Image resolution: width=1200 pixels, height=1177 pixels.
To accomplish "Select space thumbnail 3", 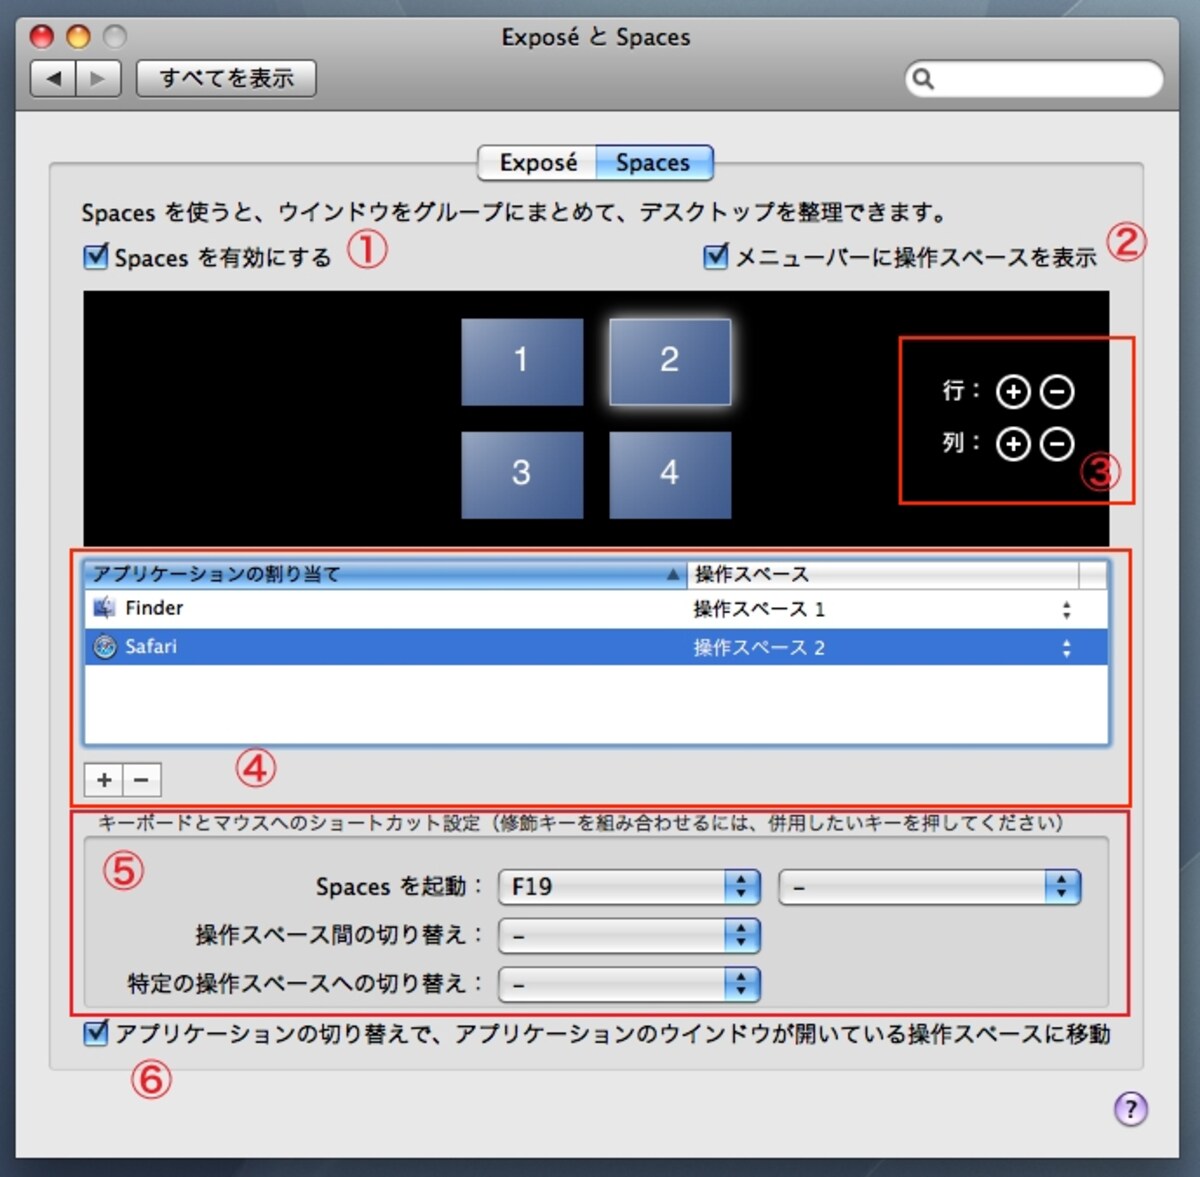I will point(522,474).
